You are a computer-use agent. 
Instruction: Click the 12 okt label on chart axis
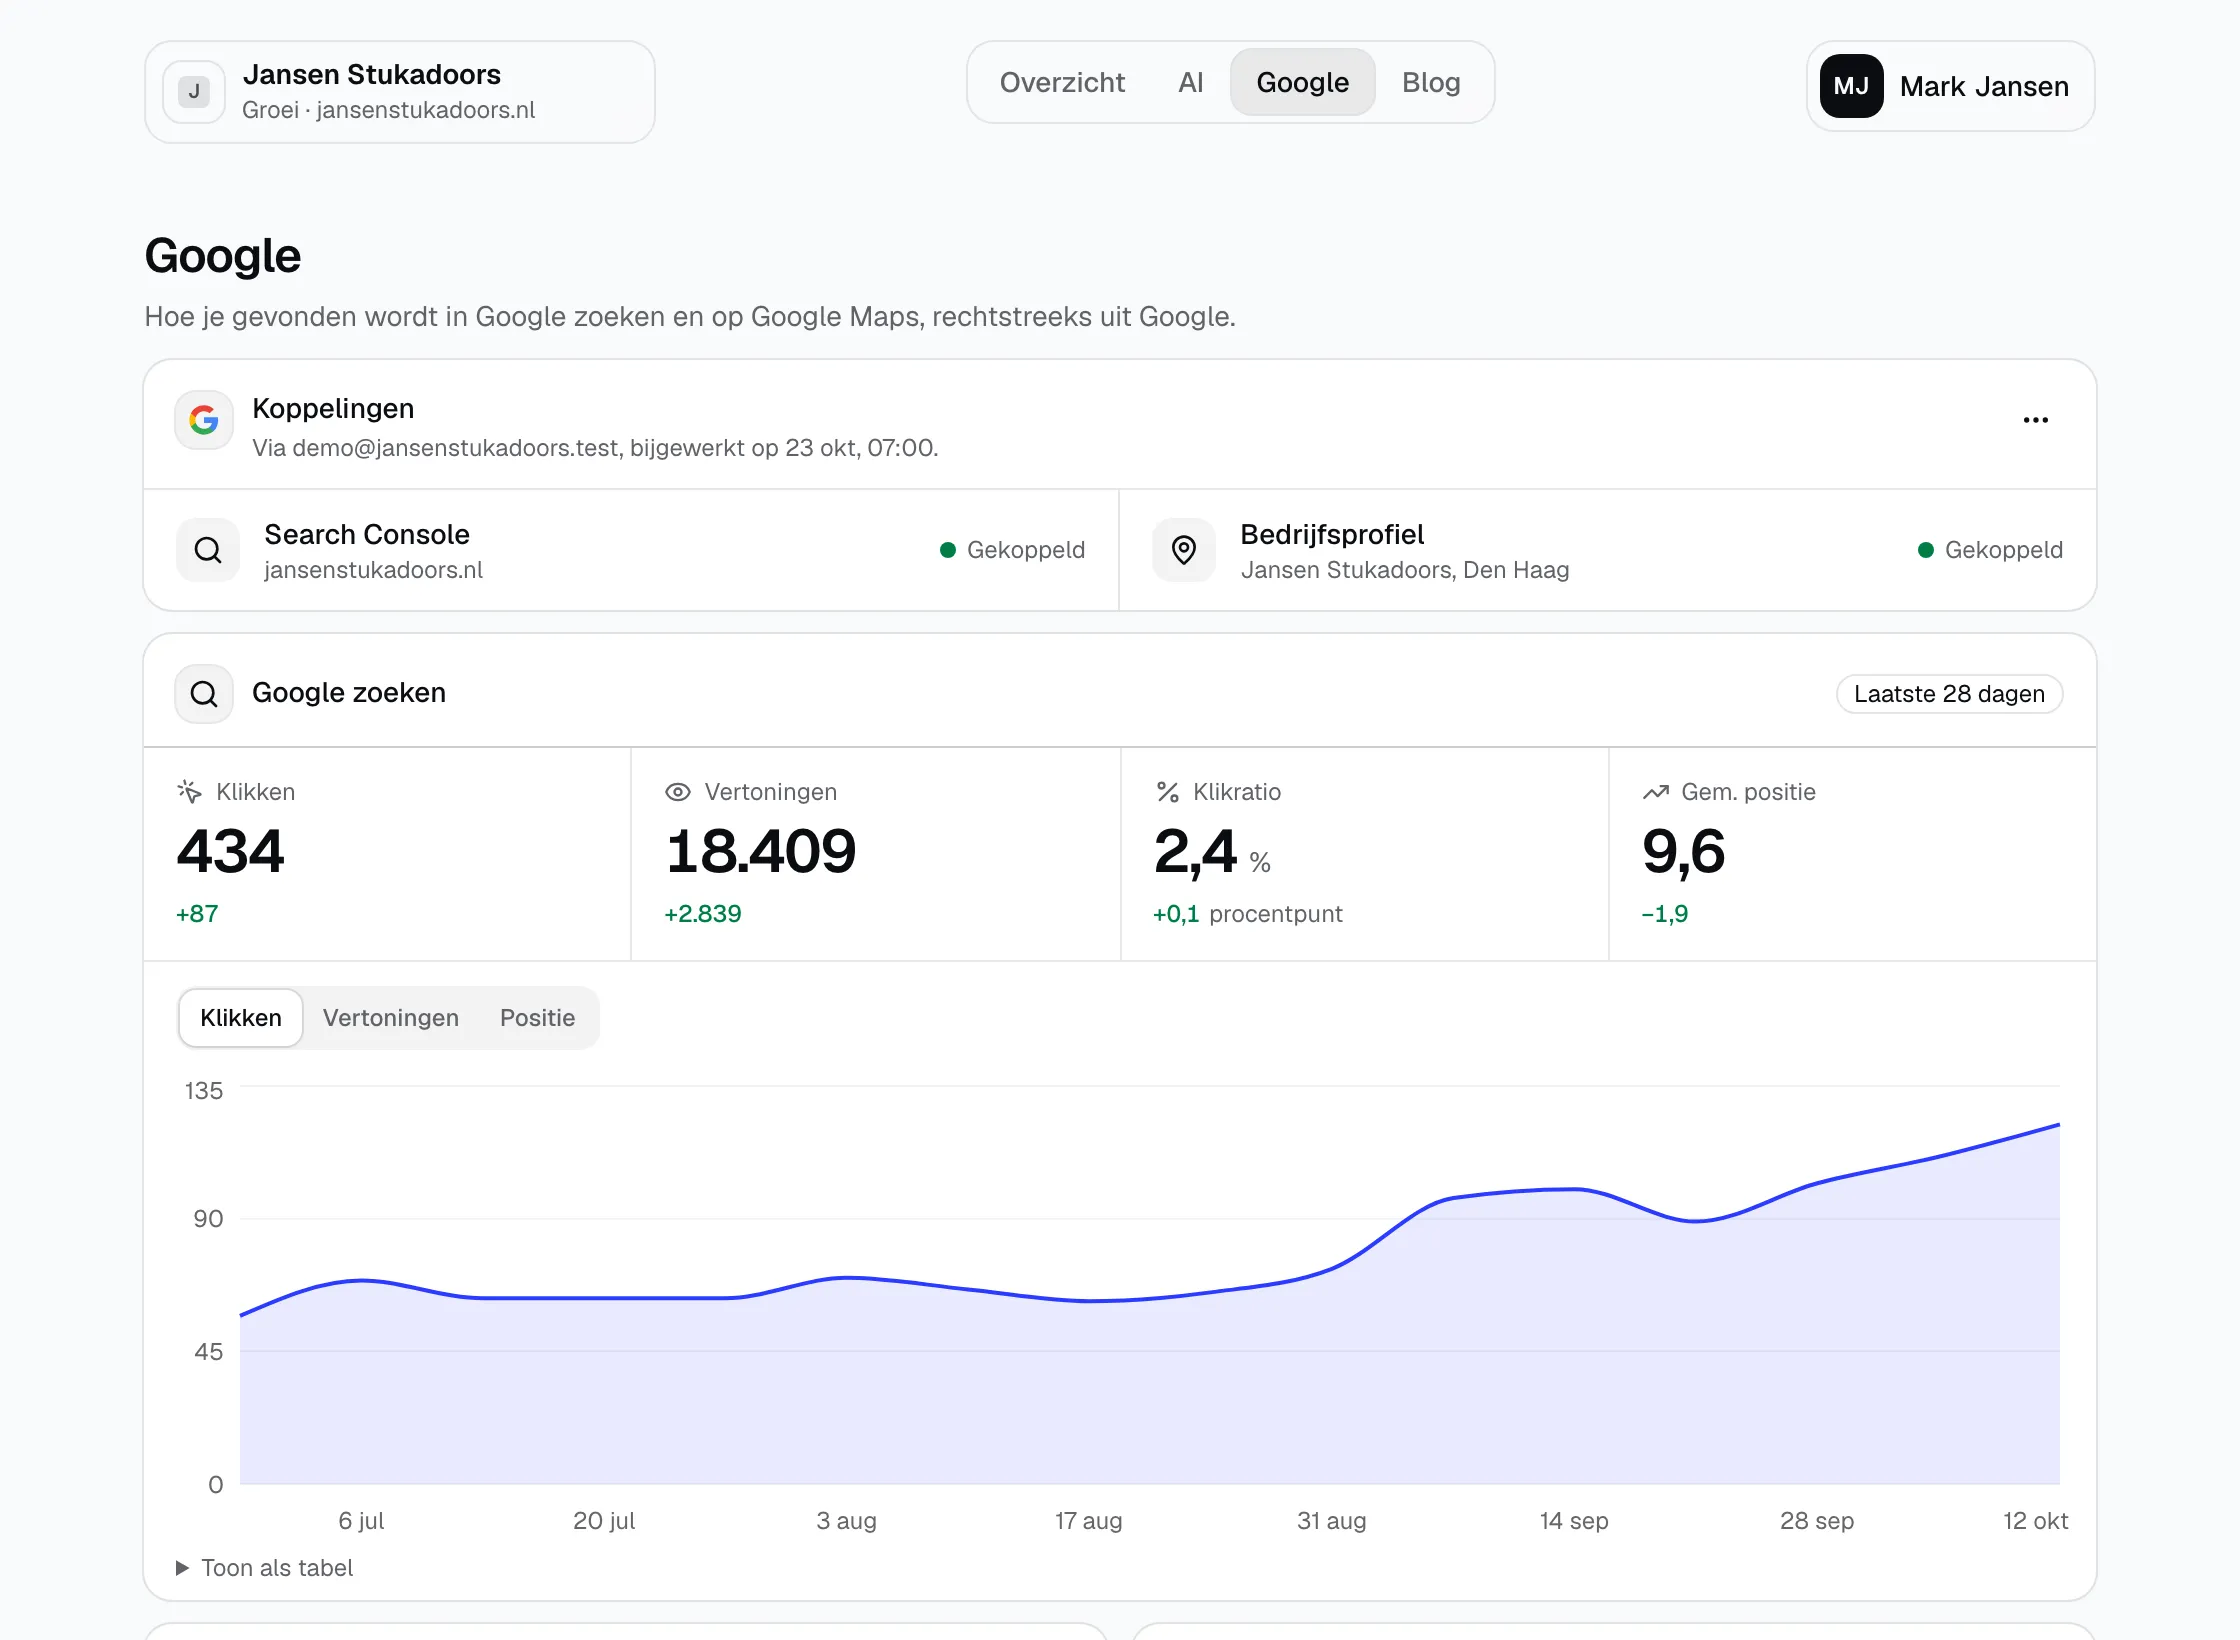point(2035,1521)
